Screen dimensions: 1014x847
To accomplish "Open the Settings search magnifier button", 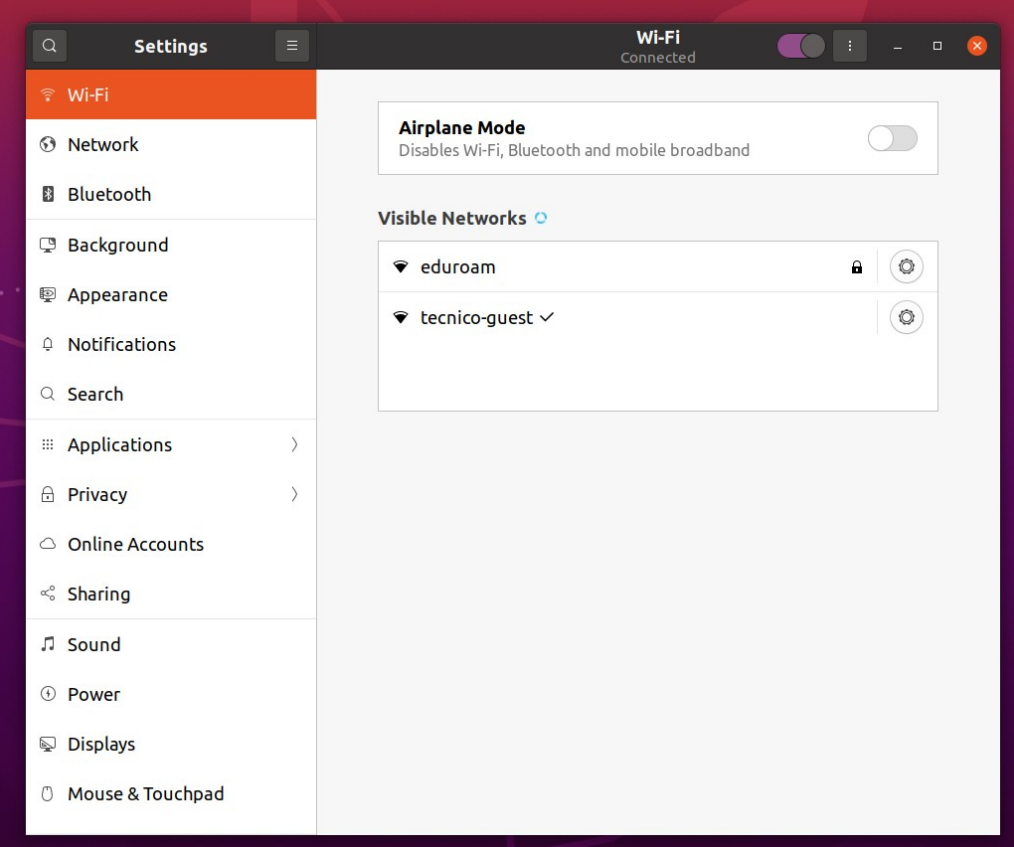I will [x=49, y=46].
